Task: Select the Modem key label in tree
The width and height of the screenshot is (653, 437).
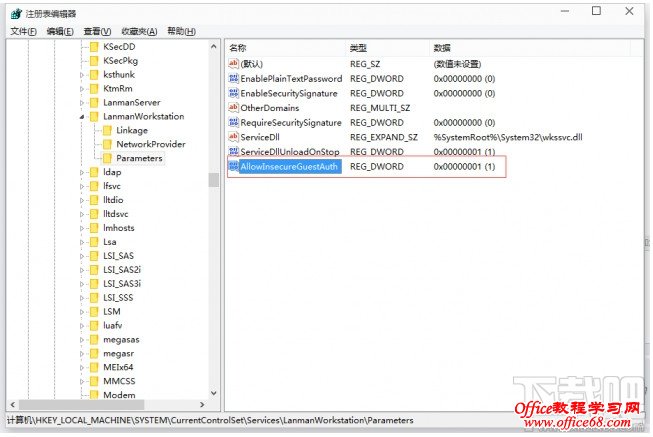Action: pyautogui.click(x=119, y=395)
